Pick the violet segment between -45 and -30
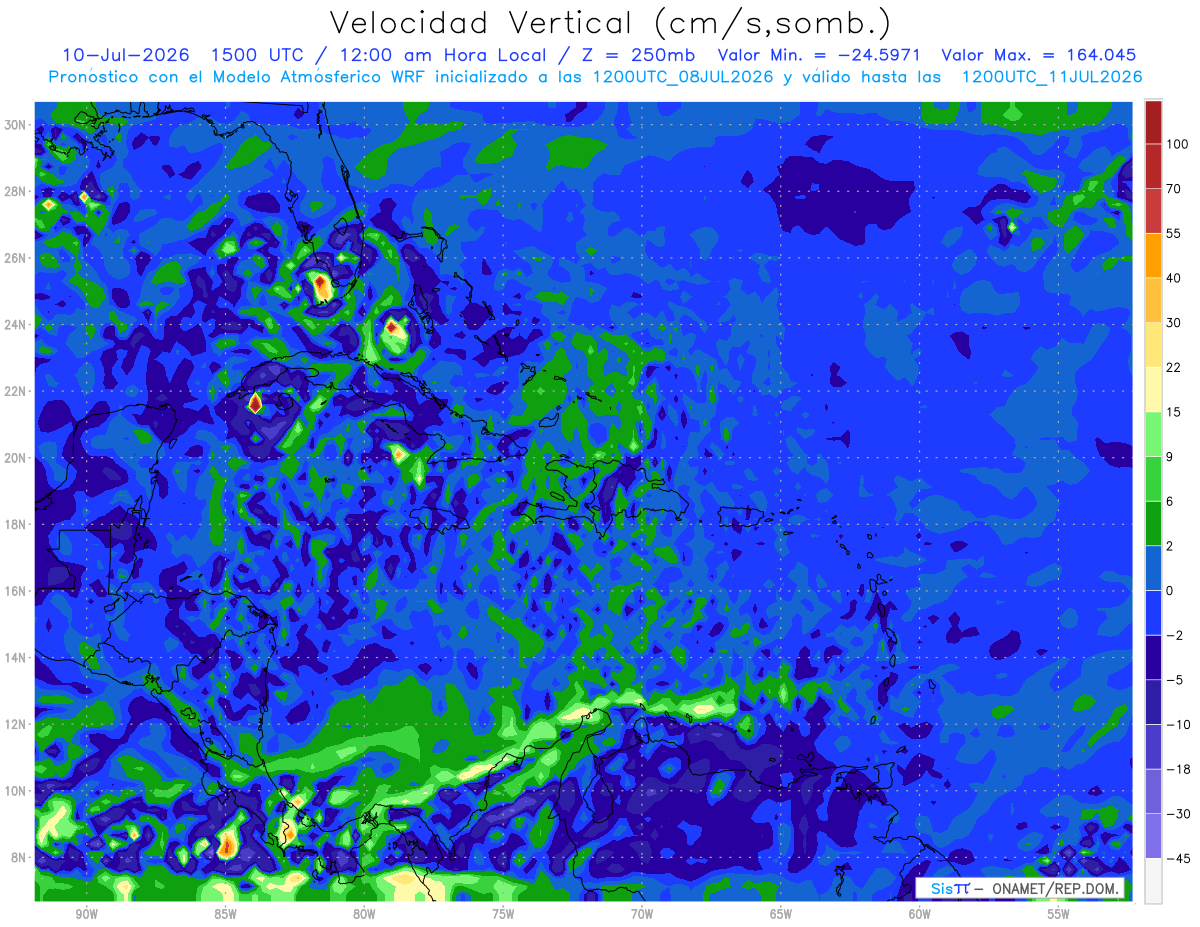 1153,836
